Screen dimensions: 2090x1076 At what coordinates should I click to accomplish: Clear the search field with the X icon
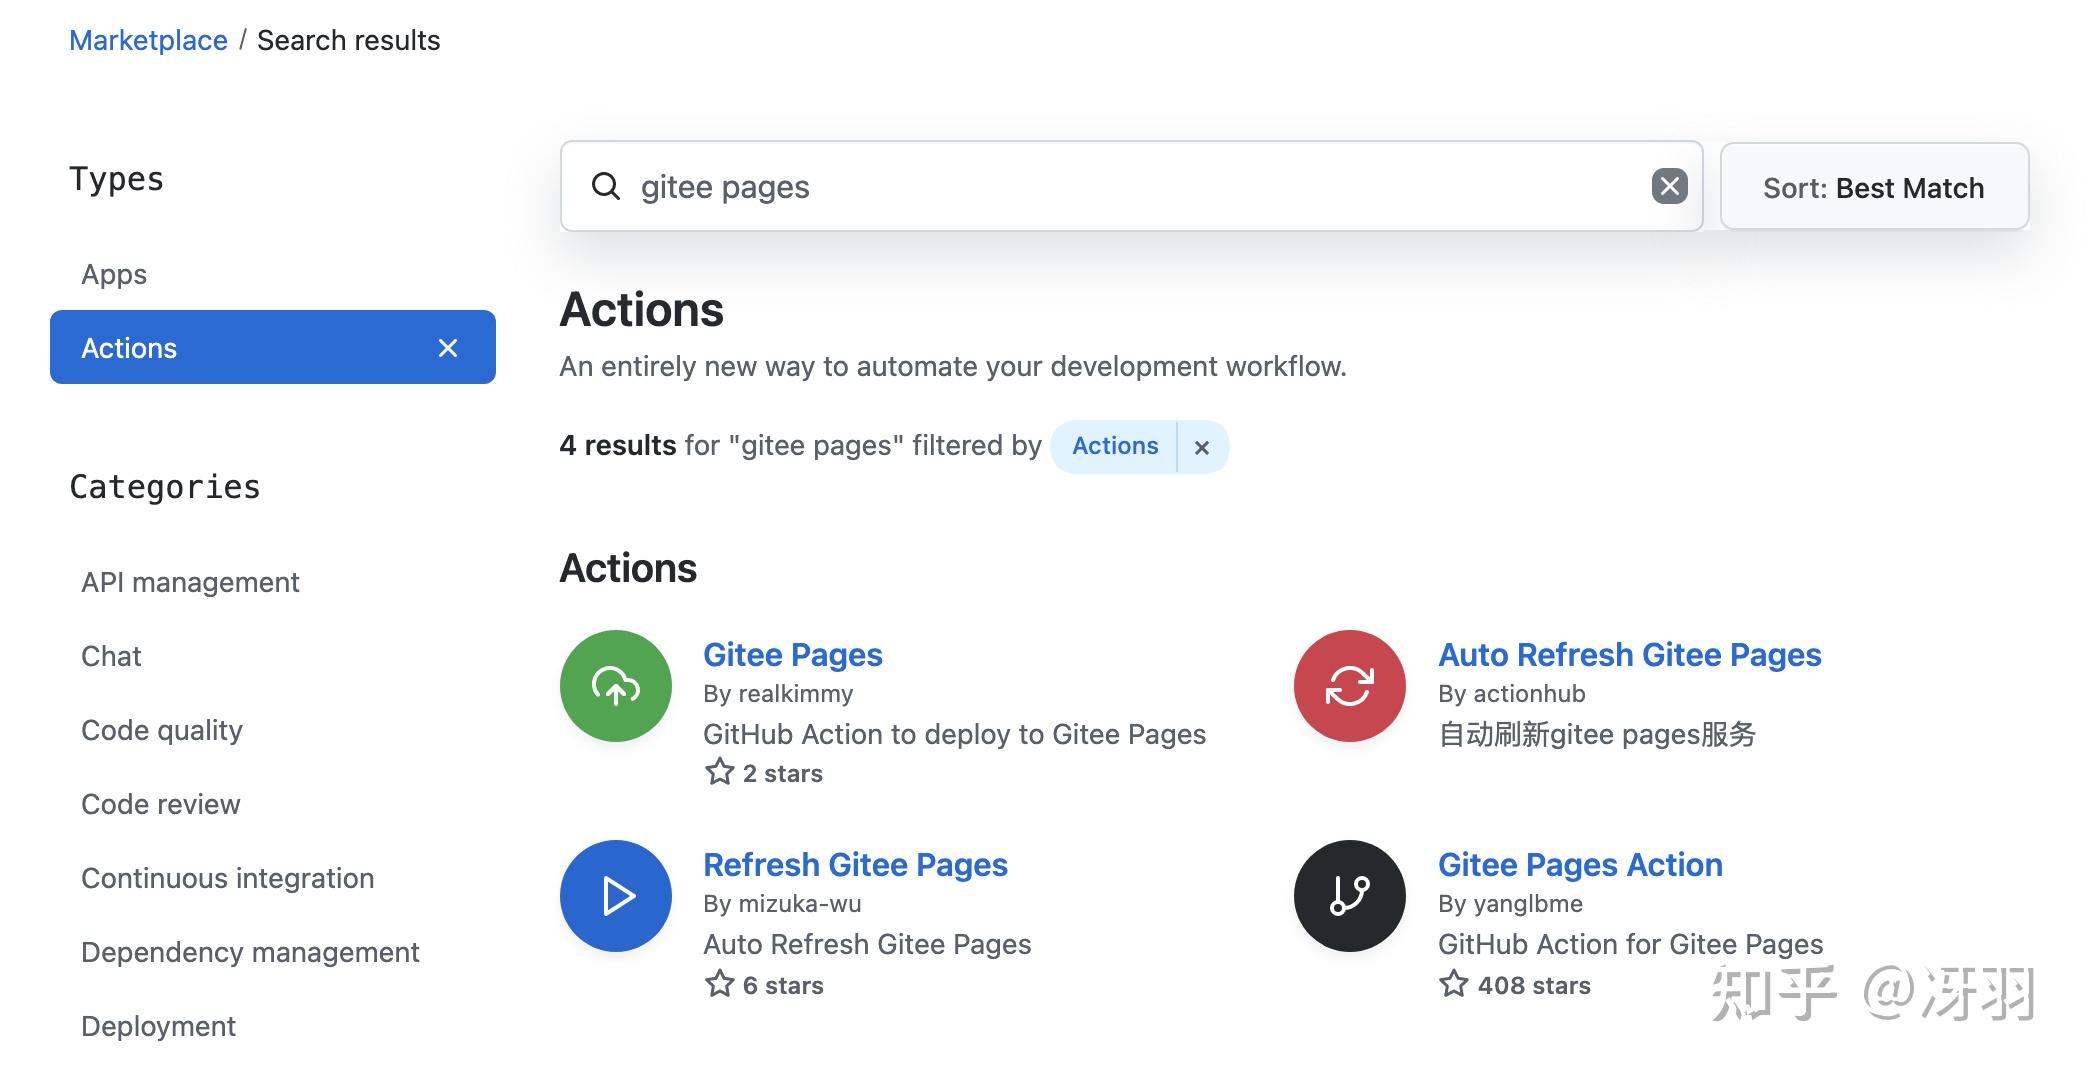pyautogui.click(x=1668, y=185)
